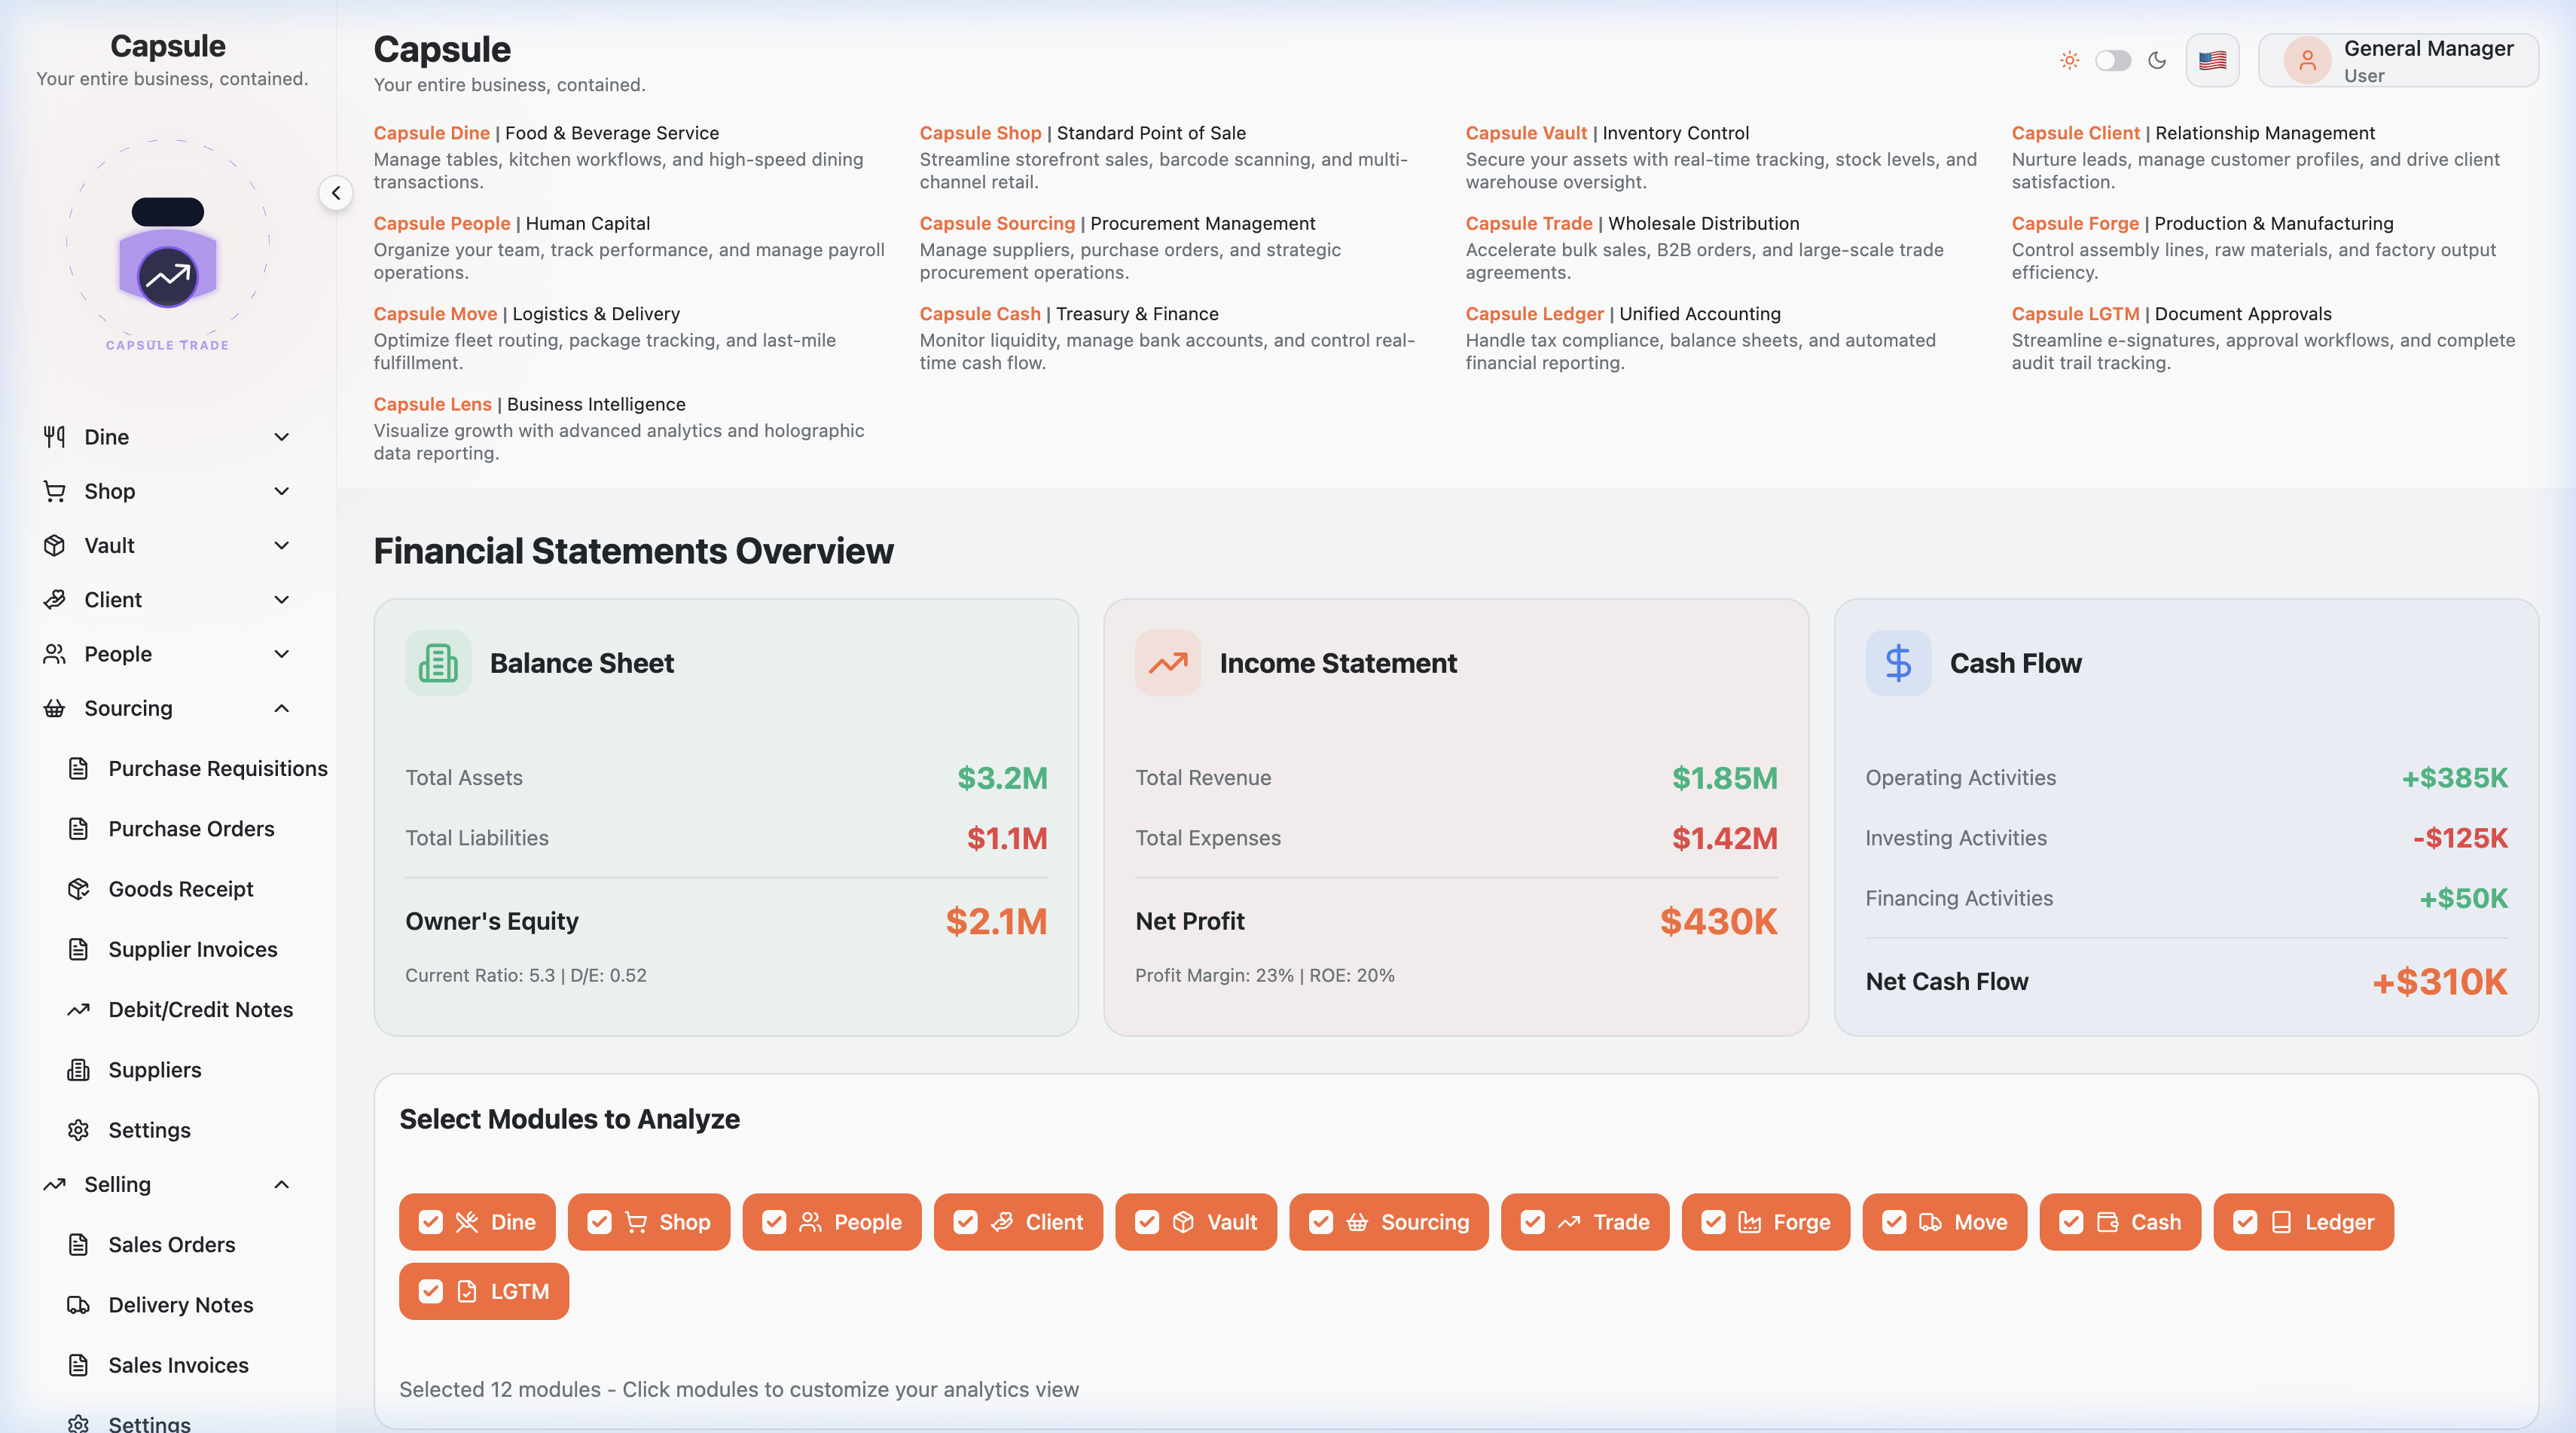Click the Supplier Invoices document icon
Screen dimensions: 2576x1433
click(78, 949)
